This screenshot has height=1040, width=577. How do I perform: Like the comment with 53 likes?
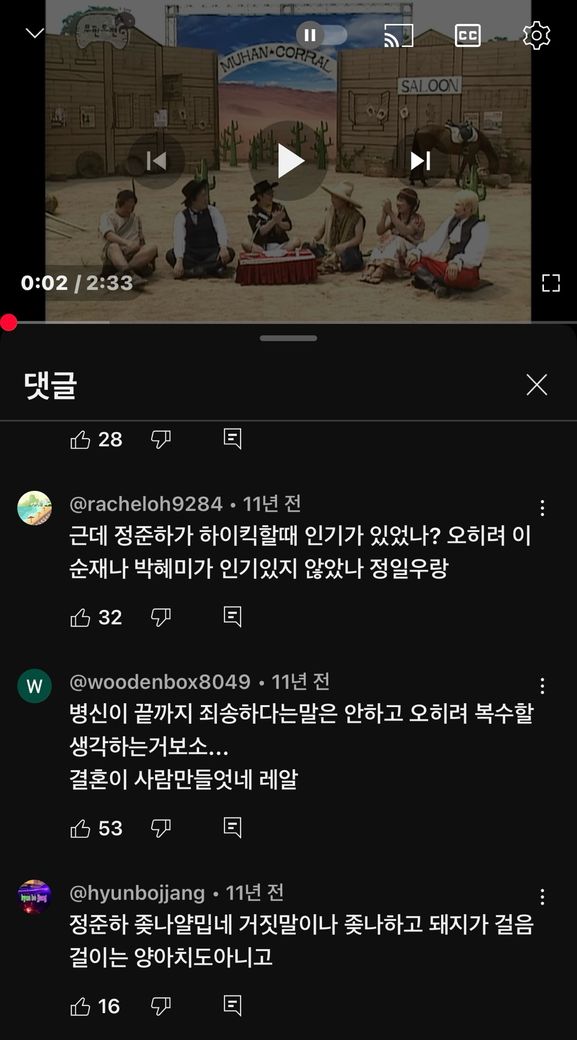pyautogui.click(x=80, y=828)
